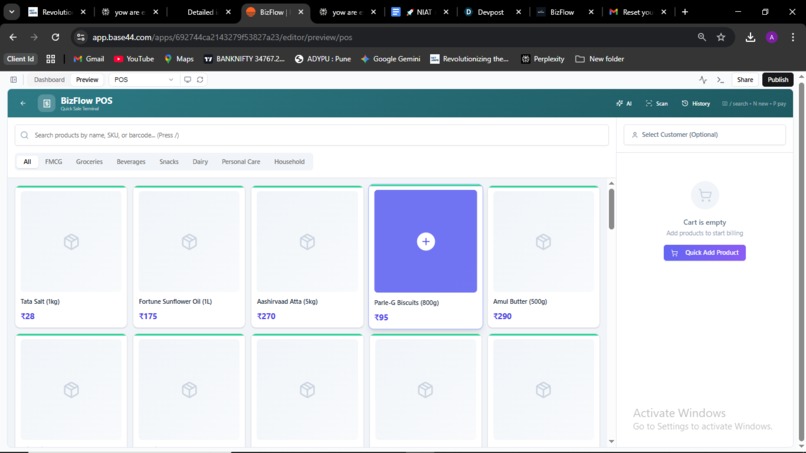Click the product list scrollbar thumb

coord(611,209)
